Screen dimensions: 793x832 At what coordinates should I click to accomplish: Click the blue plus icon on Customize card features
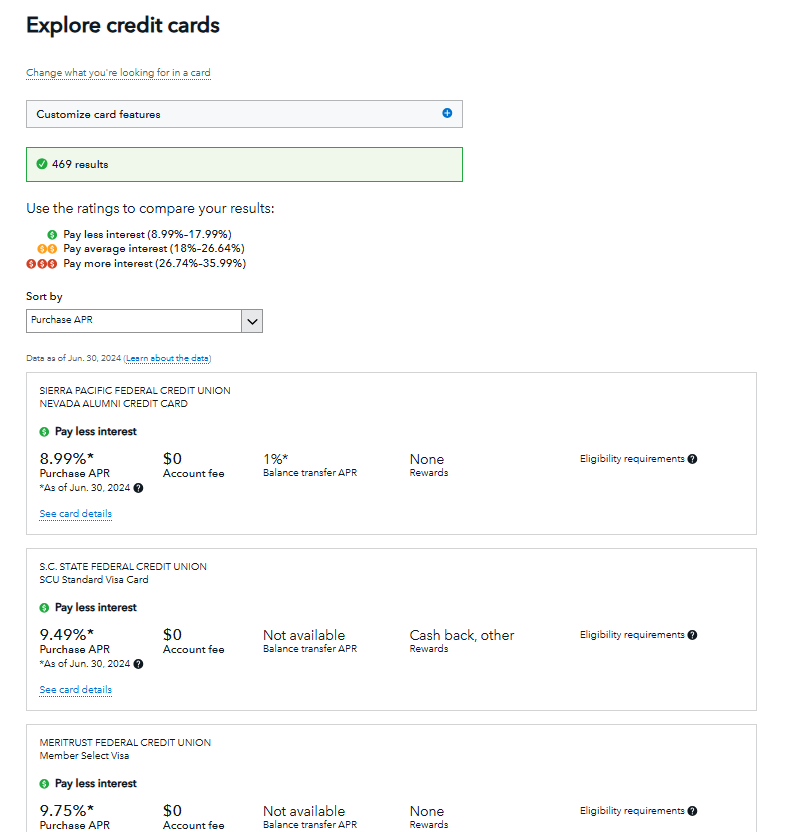pos(447,113)
